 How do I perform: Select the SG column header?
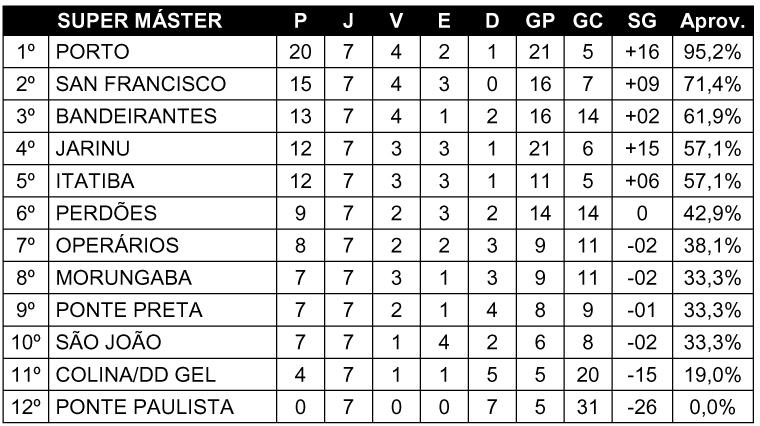point(642,20)
